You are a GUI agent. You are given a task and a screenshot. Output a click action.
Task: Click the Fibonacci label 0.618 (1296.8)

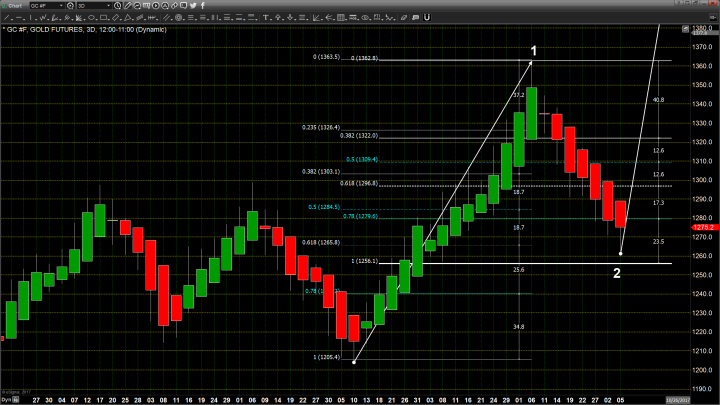(x=359, y=183)
